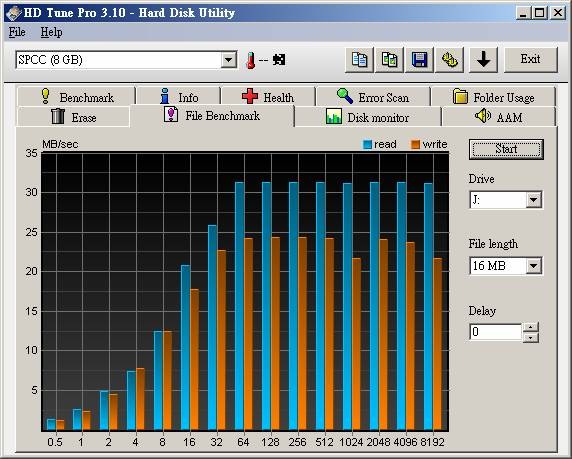This screenshot has height=459, width=572.
Task: Click the Exit button
Action: tap(530, 59)
